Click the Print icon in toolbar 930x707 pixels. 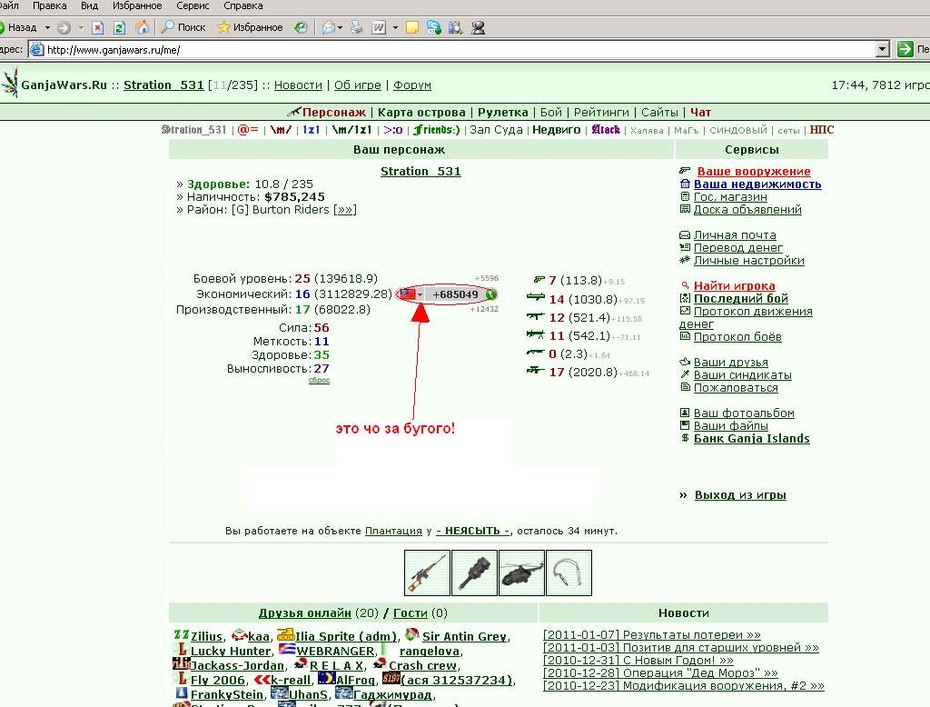[356, 27]
